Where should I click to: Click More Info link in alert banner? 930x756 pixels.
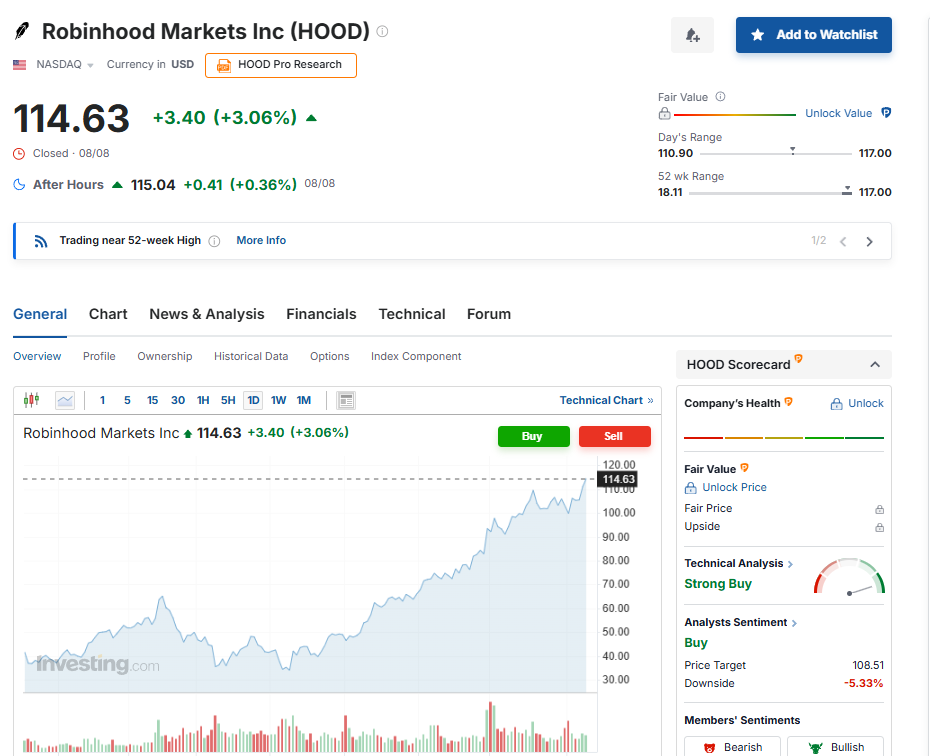click(x=261, y=240)
